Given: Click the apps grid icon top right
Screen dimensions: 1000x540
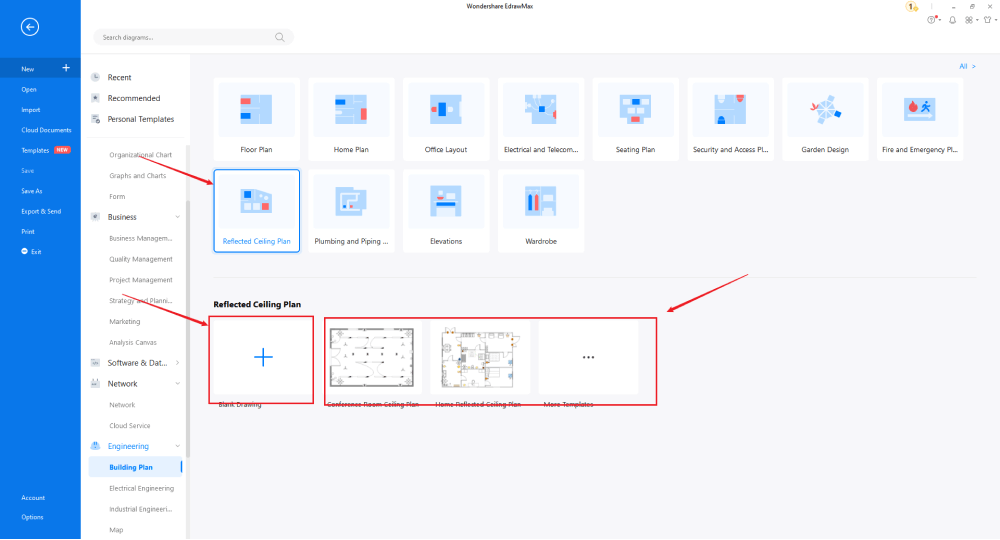Looking at the screenshot, I should coord(969,20).
